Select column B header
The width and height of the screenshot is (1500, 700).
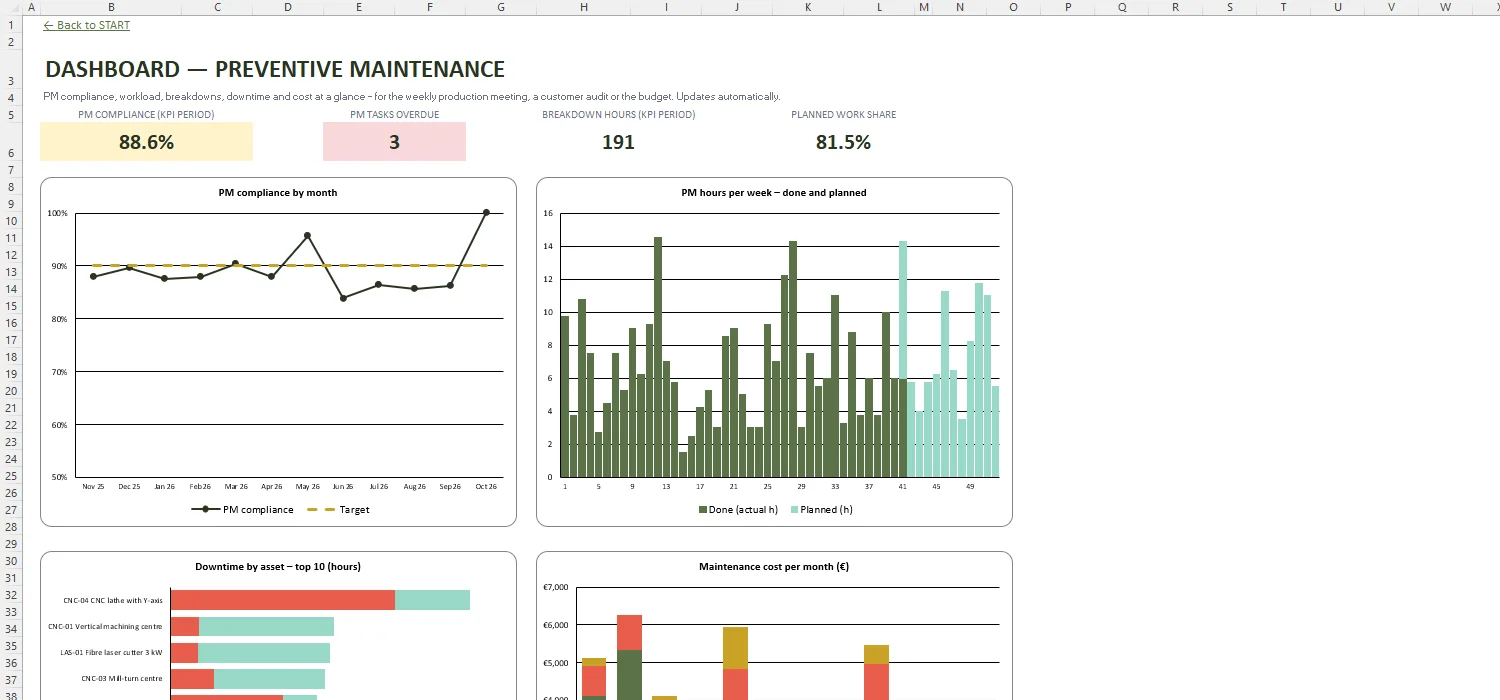click(111, 7)
